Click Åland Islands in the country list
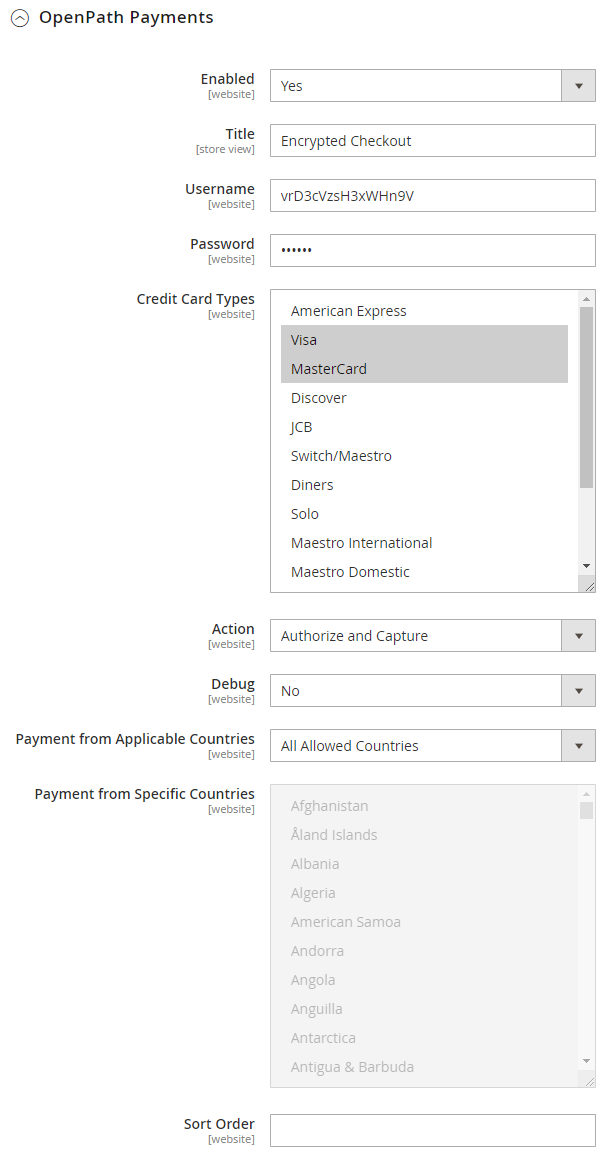 pyautogui.click(x=424, y=834)
